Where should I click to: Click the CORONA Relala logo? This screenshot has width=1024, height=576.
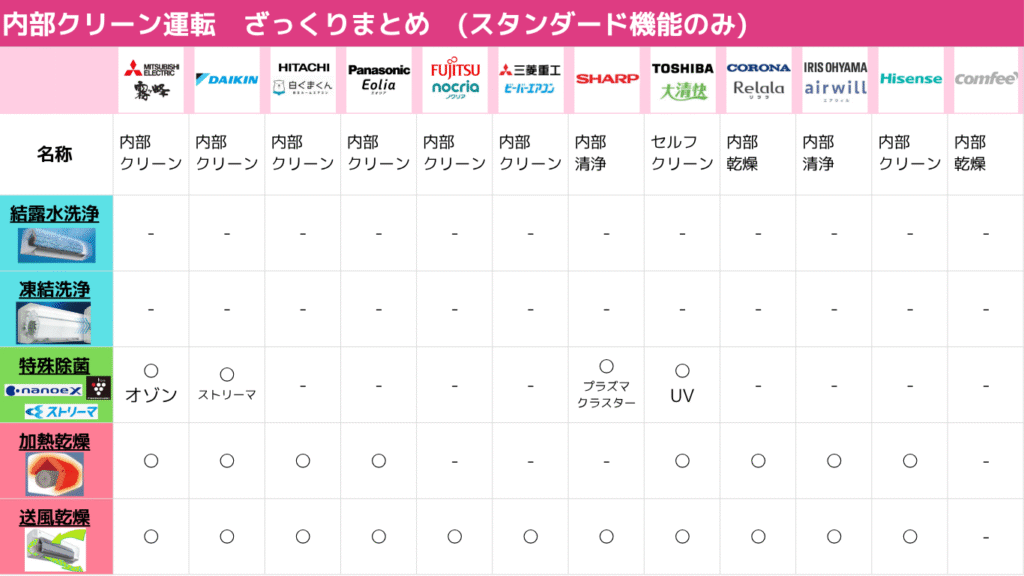pos(758,80)
